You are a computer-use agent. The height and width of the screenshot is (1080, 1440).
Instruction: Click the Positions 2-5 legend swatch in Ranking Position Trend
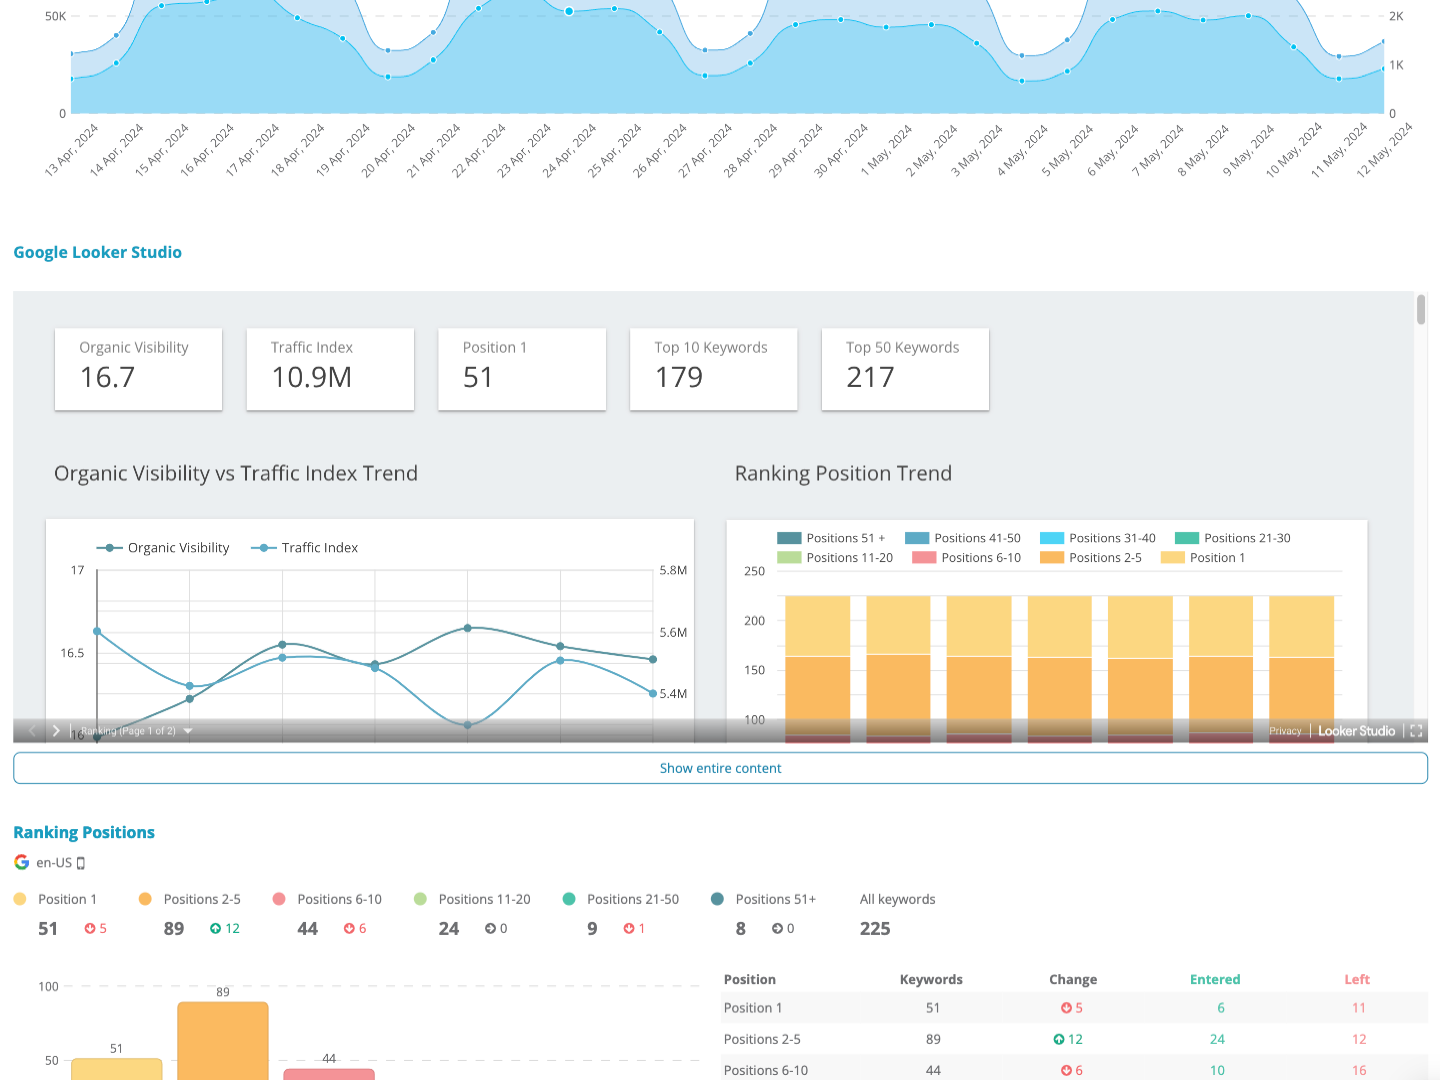tap(1052, 558)
